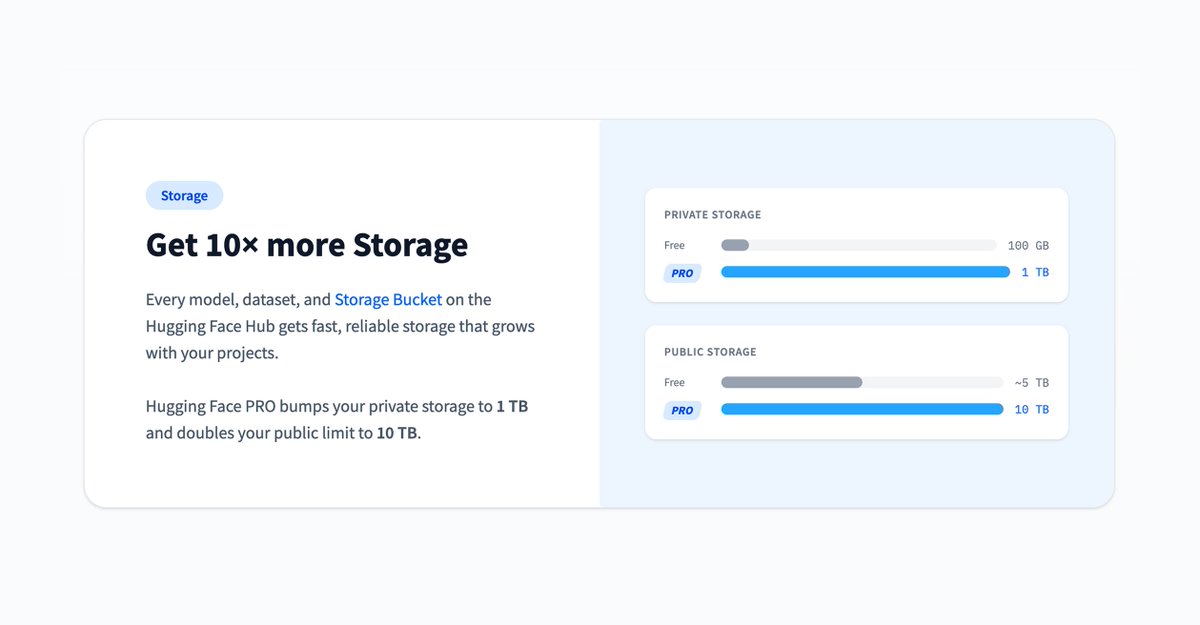Click the PRO public storage bar
The width and height of the screenshot is (1200, 625).
[862, 409]
